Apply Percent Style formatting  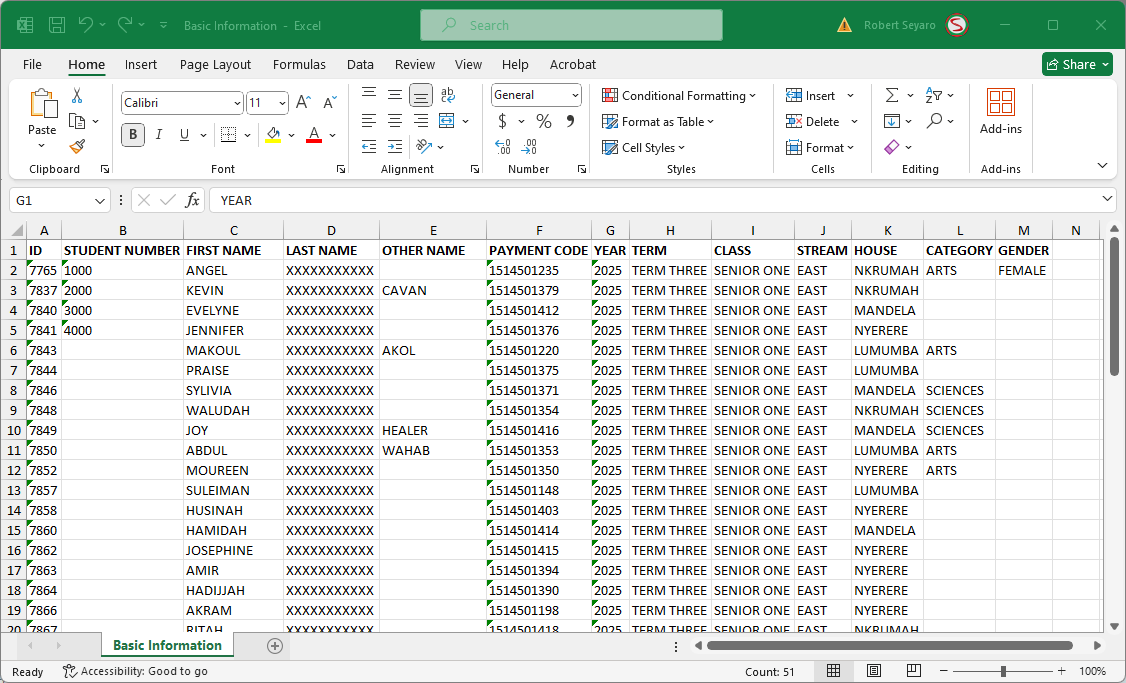544,121
